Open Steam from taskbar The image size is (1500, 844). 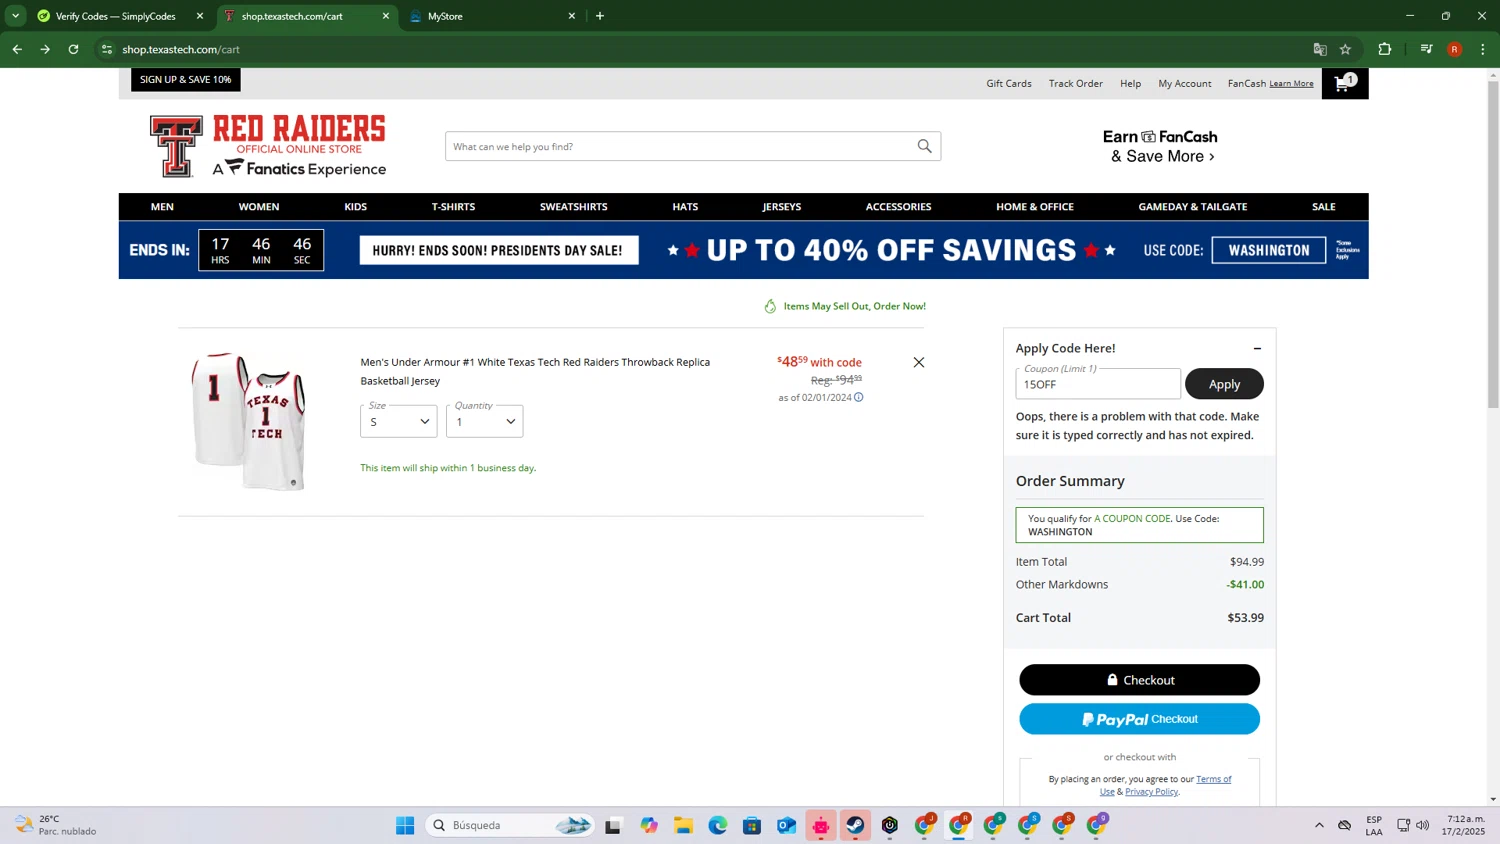pos(855,825)
